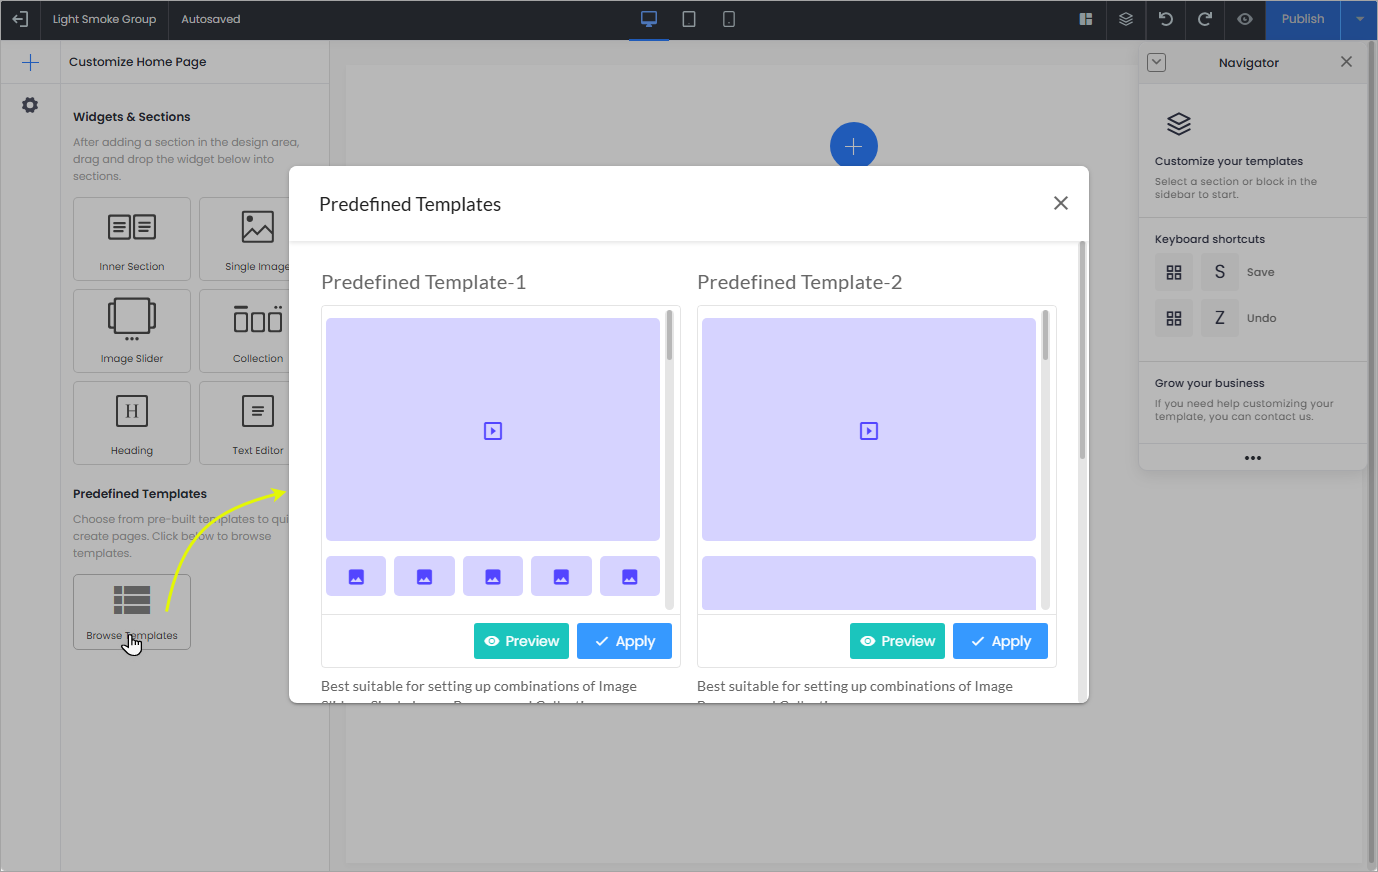Apply Predefined Template-1
Image resolution: width=1378 pixels, height=872 pixels.
point(624,641)
